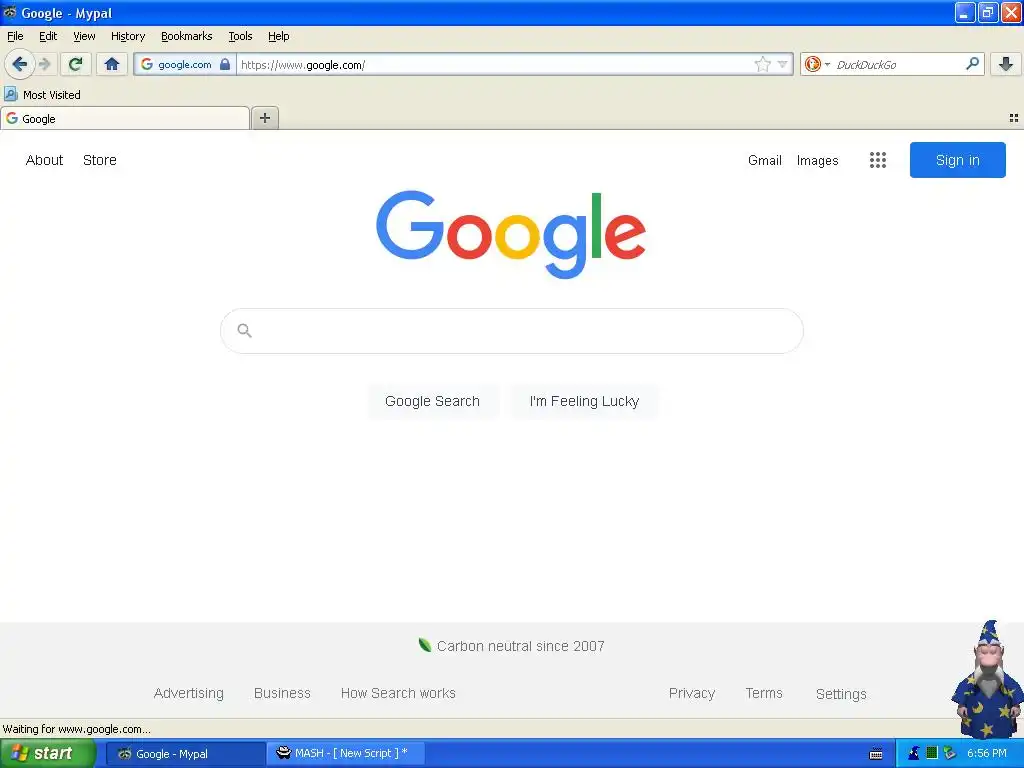Image resolution: width=1024 pixels, height=768 pixels.
Task: Click the URL address bar
Action: tap(496, 64)
